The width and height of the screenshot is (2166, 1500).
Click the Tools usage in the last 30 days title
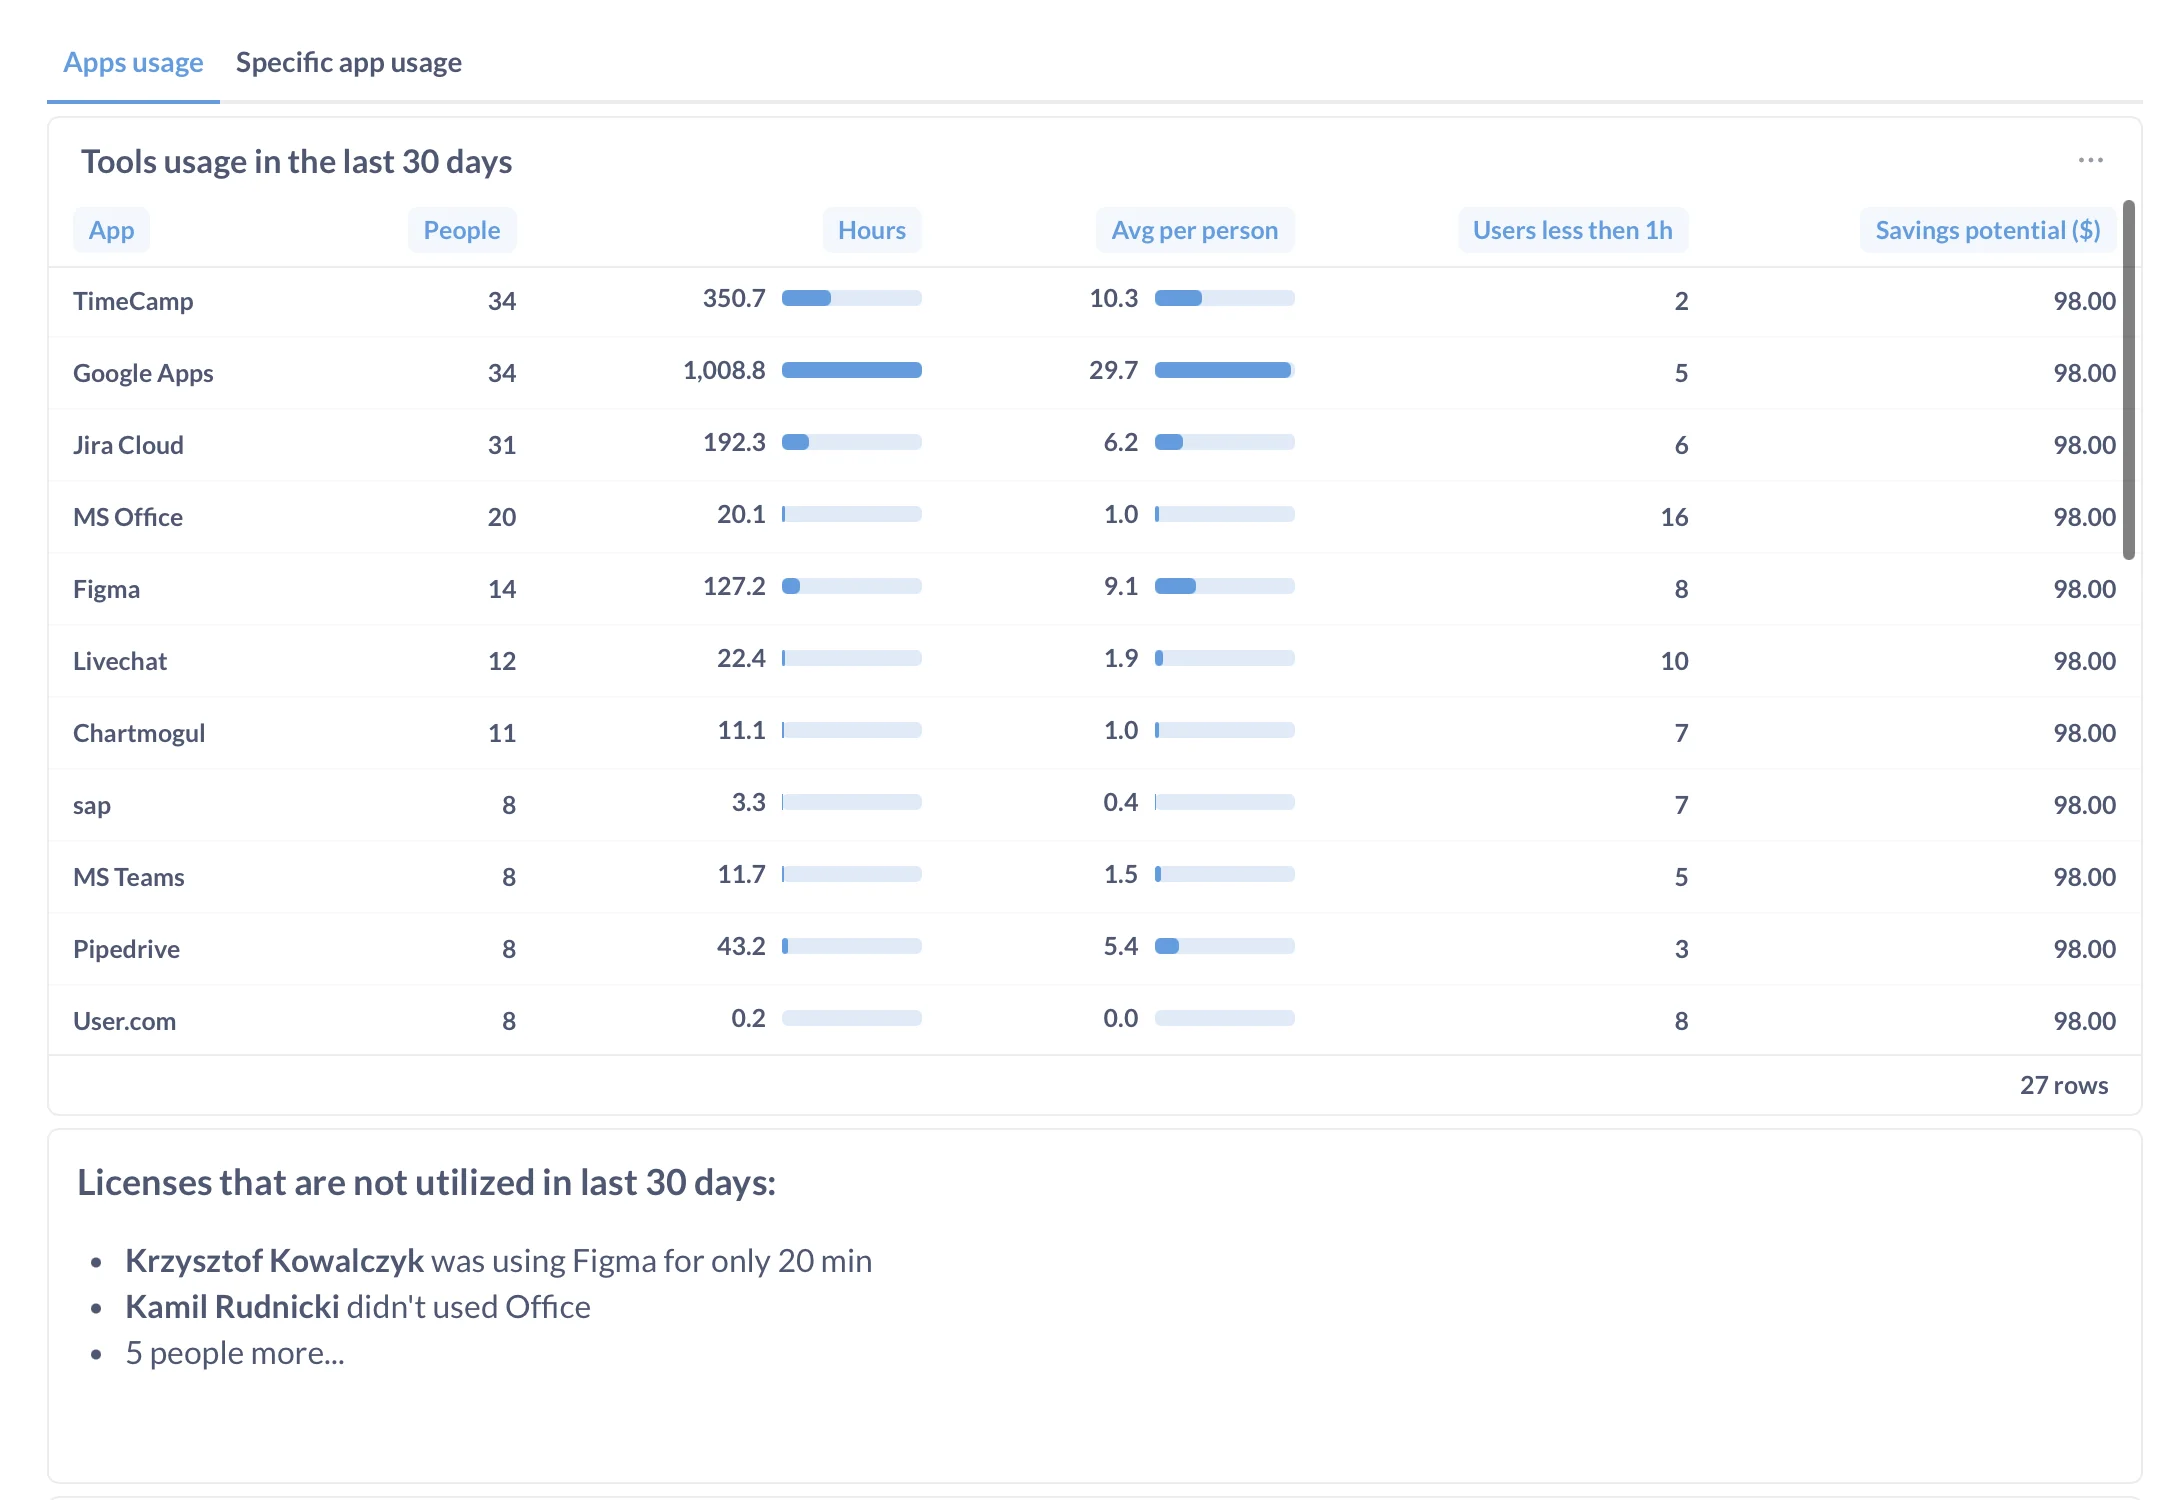297,161
